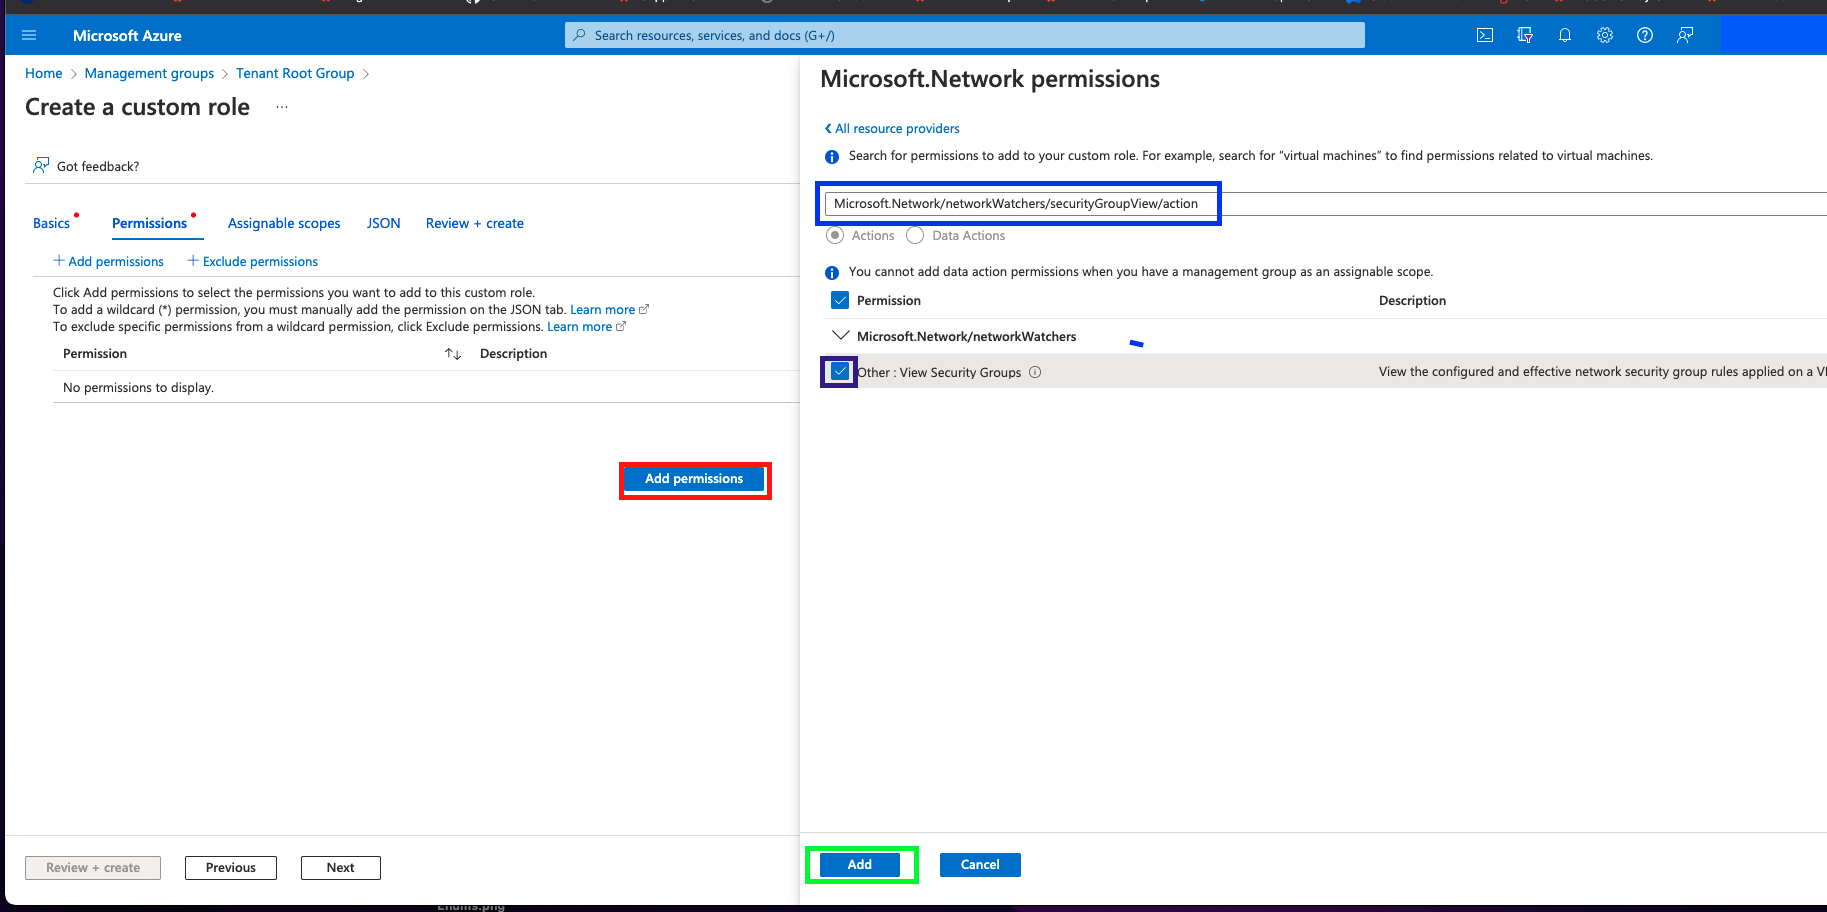Click the 'No permissions to display.' text

(138, 388)
